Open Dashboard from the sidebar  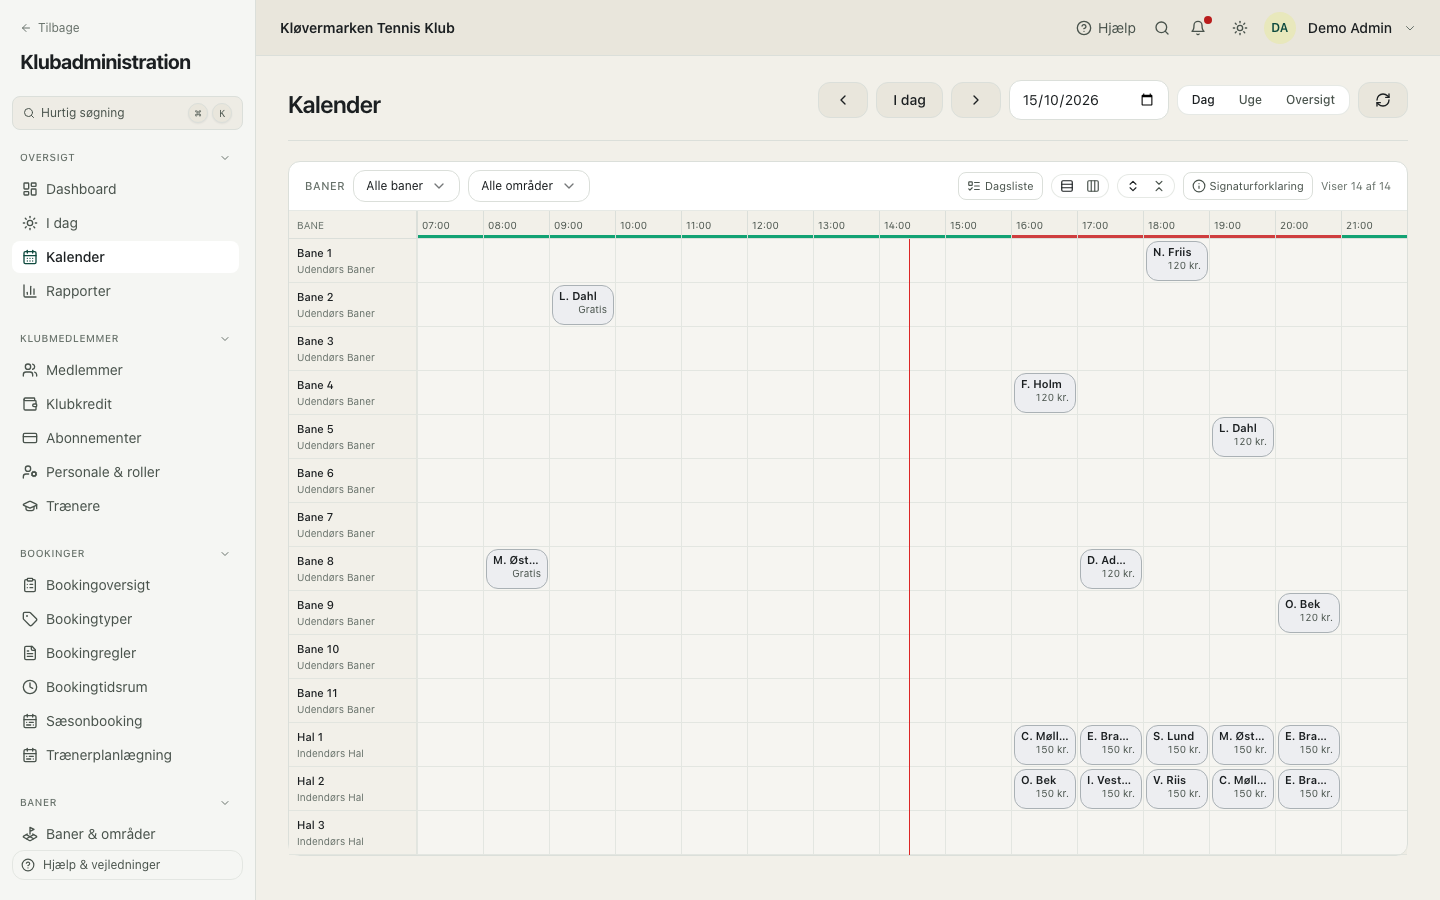point(125,189)
